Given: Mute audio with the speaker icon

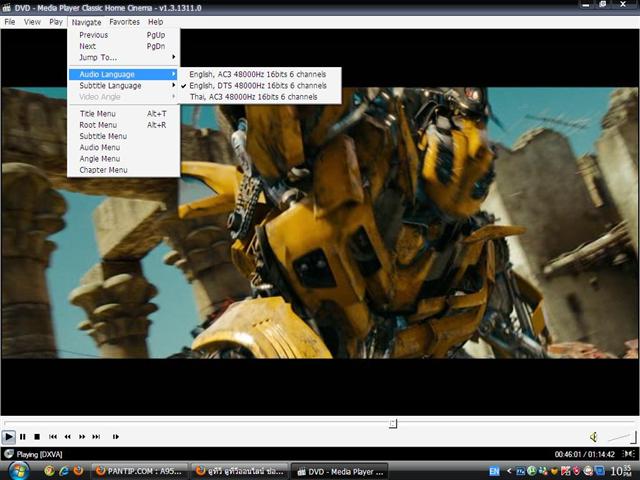Looking at the screenshot, I should click(x=594, y=437).
